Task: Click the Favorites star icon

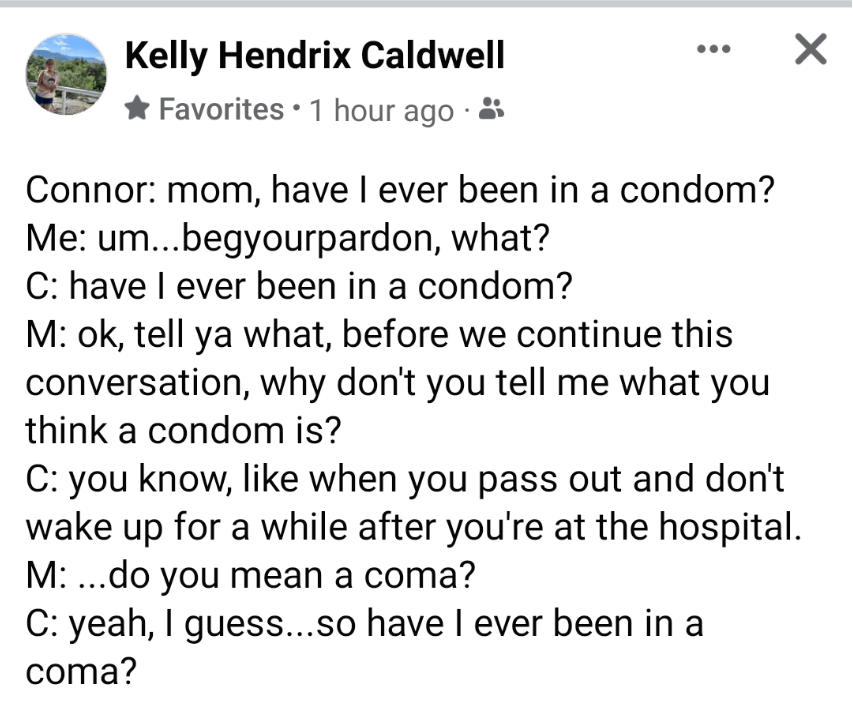Action: click(x=138, y=109)
